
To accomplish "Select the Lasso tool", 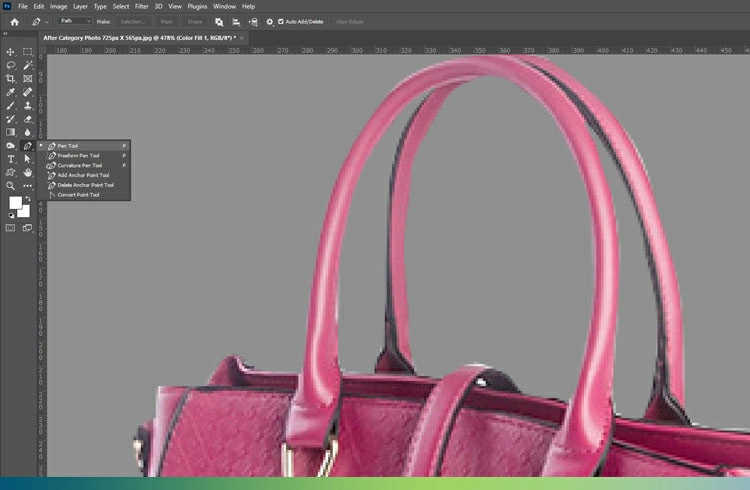I will point(11,65).
